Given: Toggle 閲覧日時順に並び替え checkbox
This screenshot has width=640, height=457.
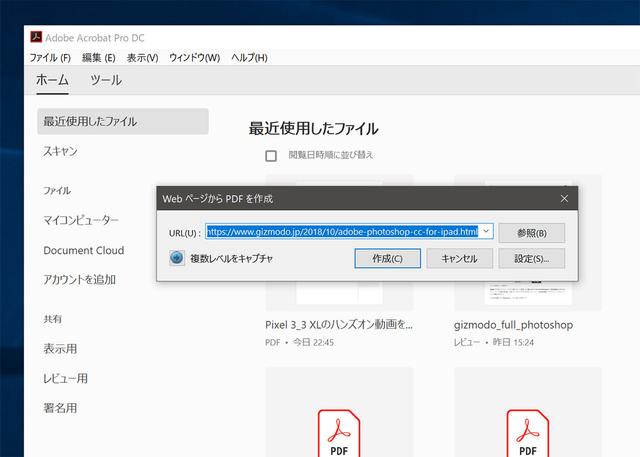Looking at the screenshot, I should pyautogui.click(x=271, y=155).
